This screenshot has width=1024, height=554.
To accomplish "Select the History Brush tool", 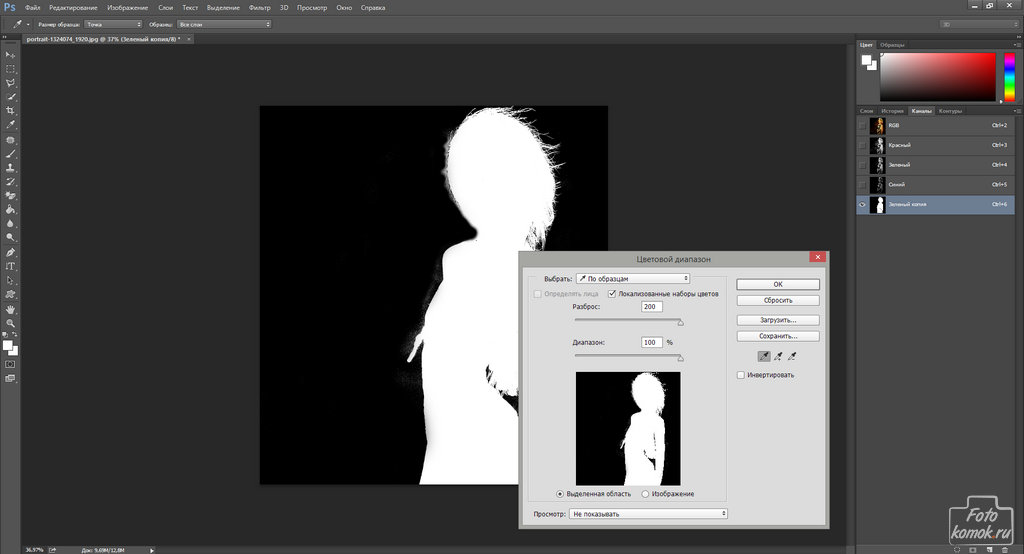I will click(10, 182).
